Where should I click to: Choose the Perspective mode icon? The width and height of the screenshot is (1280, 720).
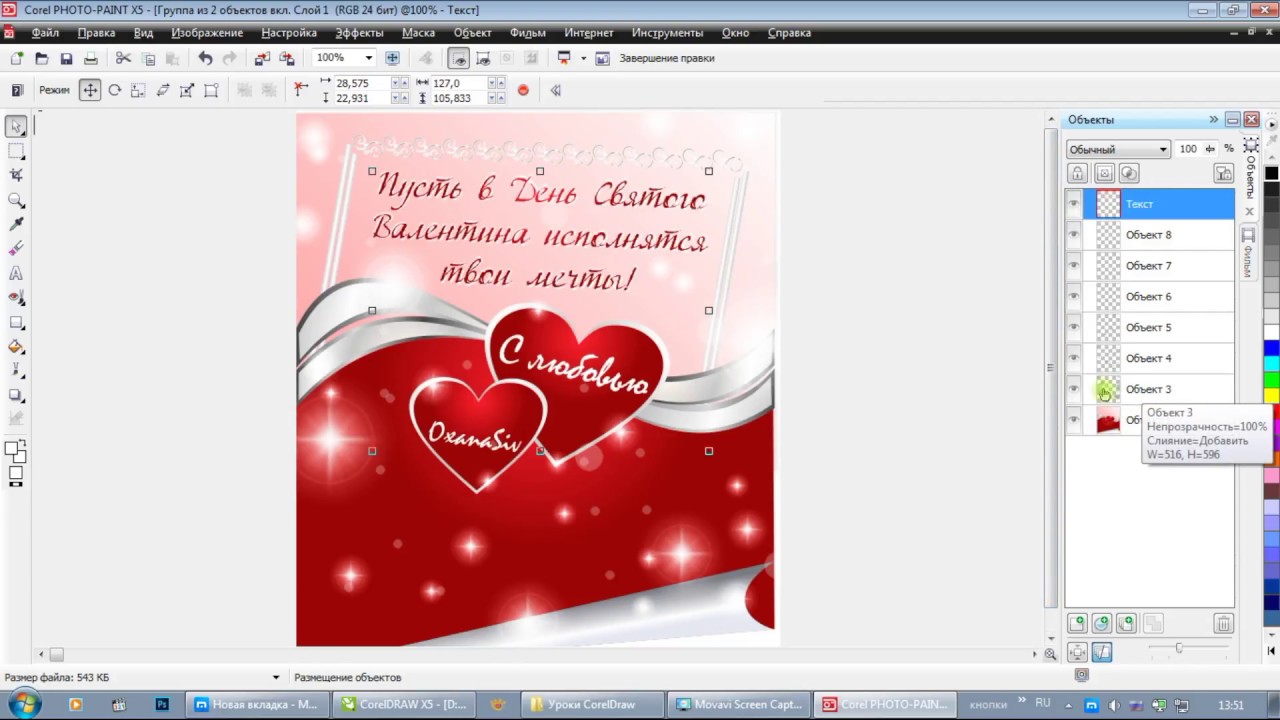211,90
